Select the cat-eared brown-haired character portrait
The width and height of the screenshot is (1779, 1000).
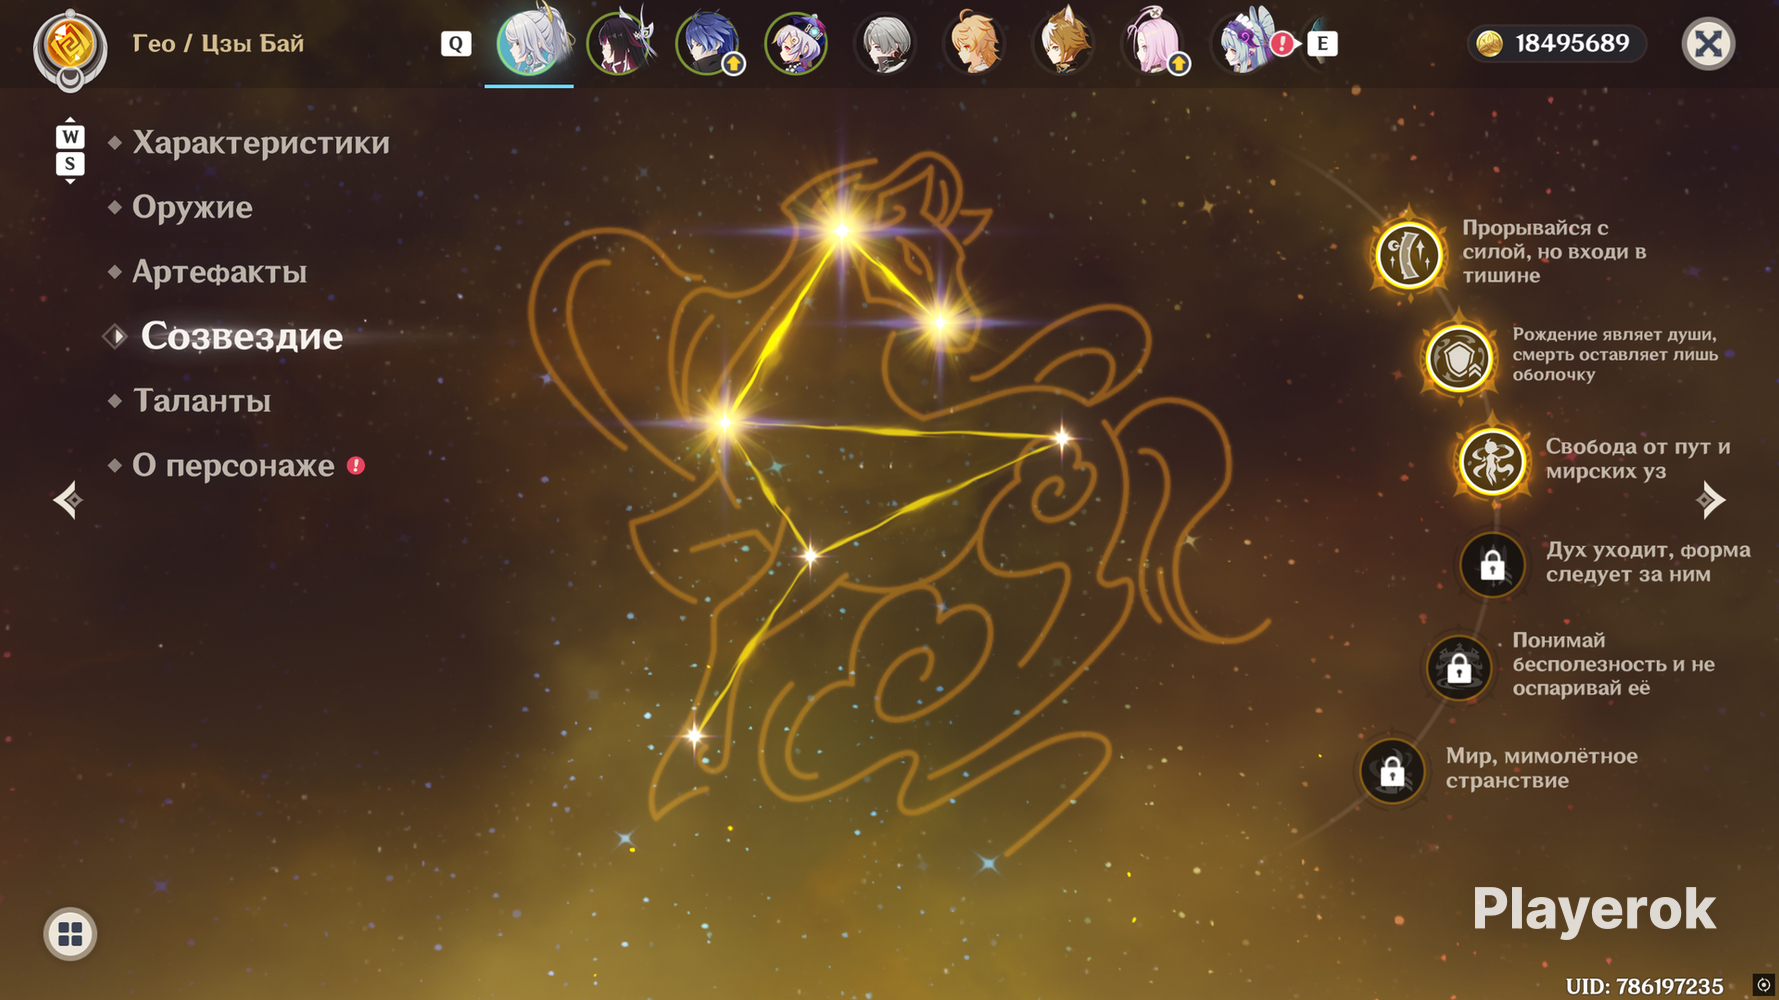tap(1063, 43)
